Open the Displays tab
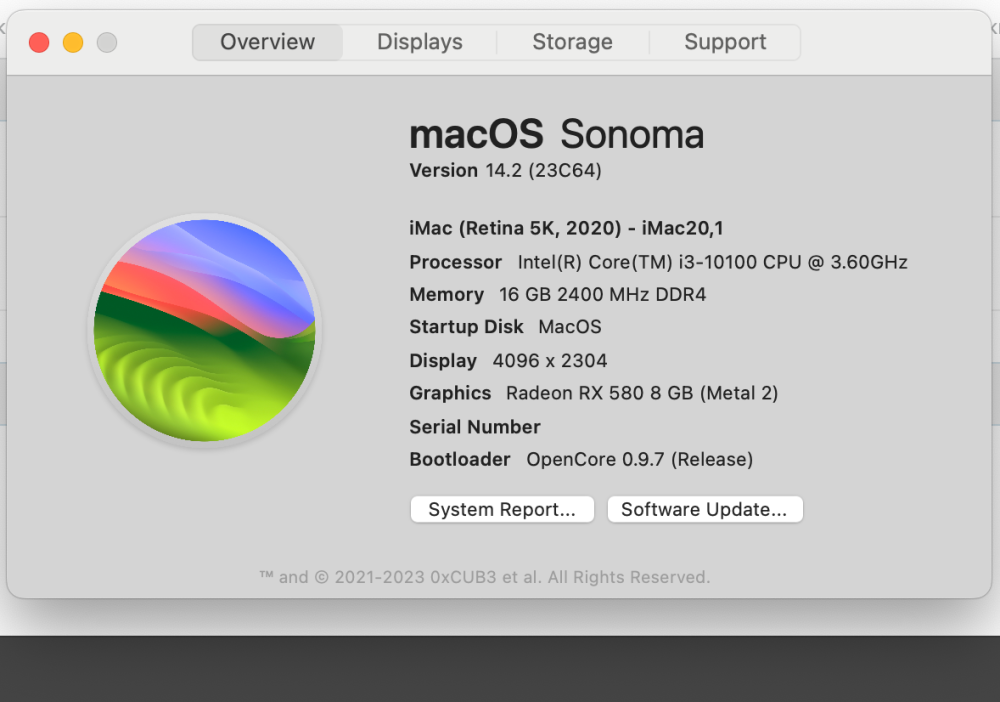 pyautogui.click(x=420, y=42)
